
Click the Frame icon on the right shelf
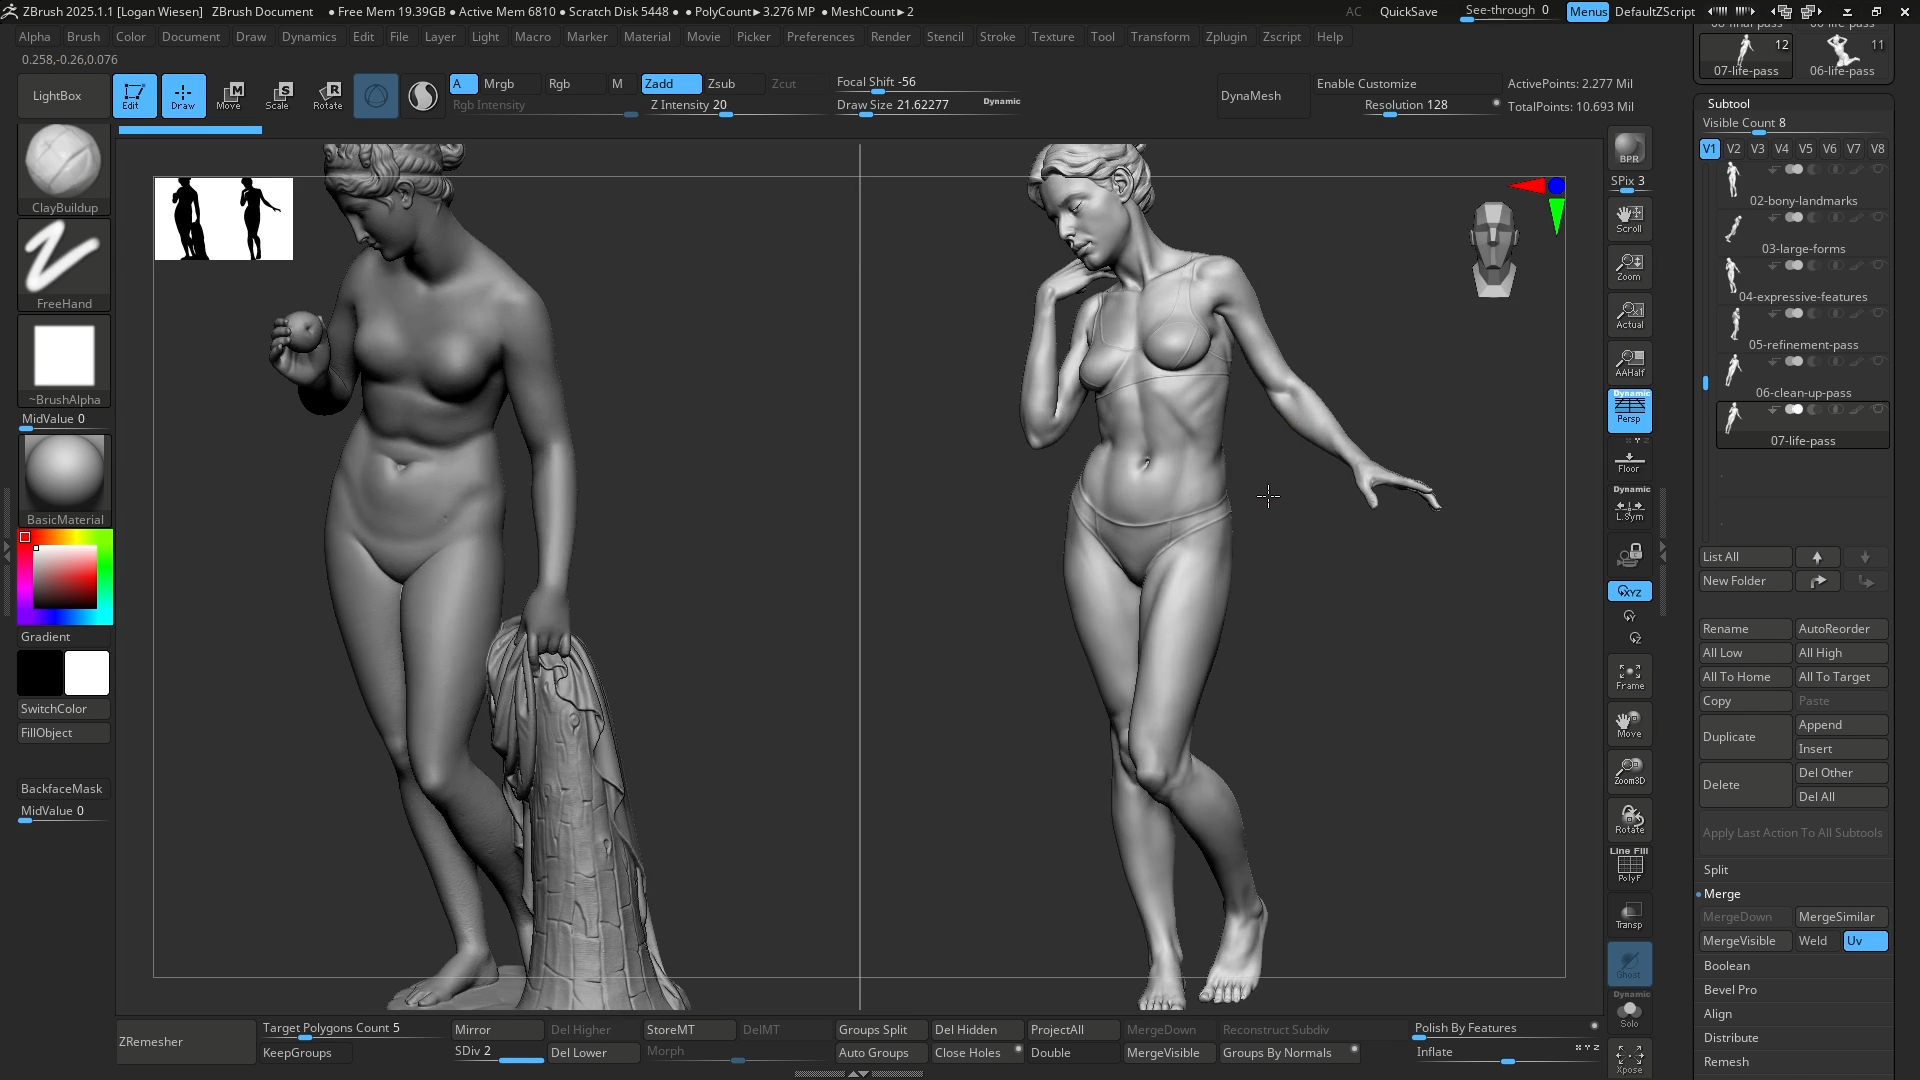1629,675
